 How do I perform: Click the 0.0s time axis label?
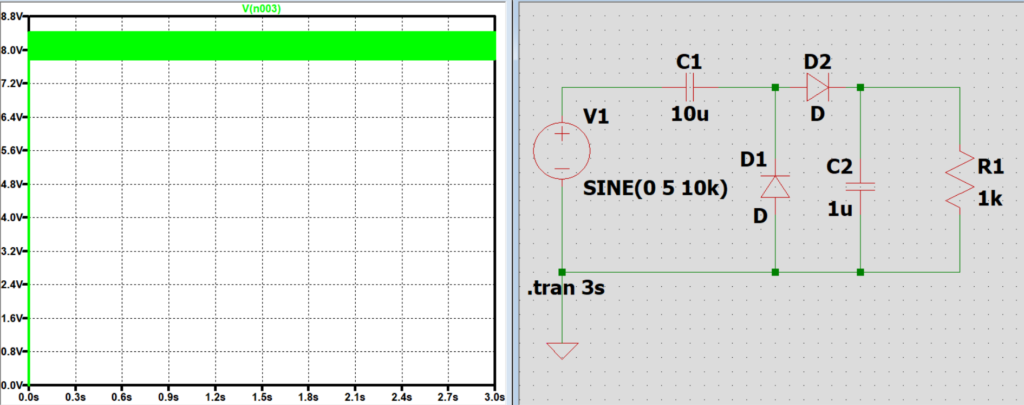tap(29, 397)
